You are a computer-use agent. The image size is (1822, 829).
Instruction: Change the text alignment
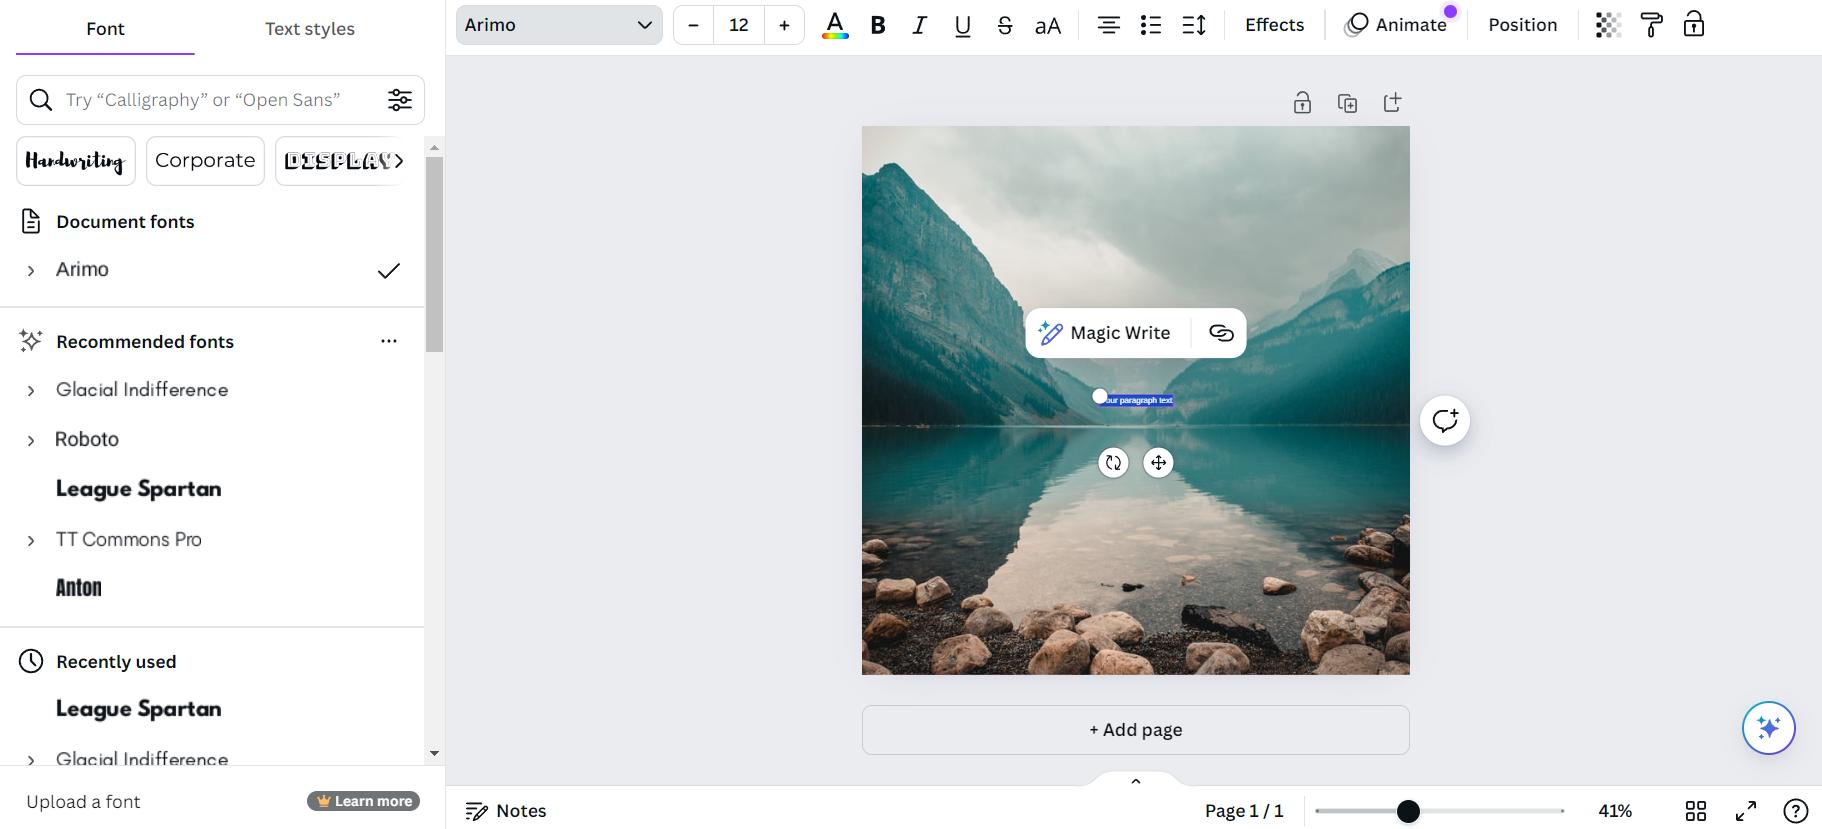1108,25
